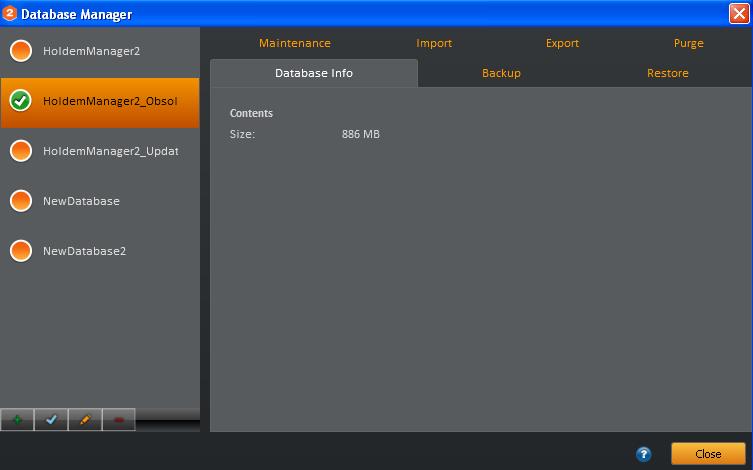Click the Database Manager window title text
The image size is (753, 470).
point(76,14)
